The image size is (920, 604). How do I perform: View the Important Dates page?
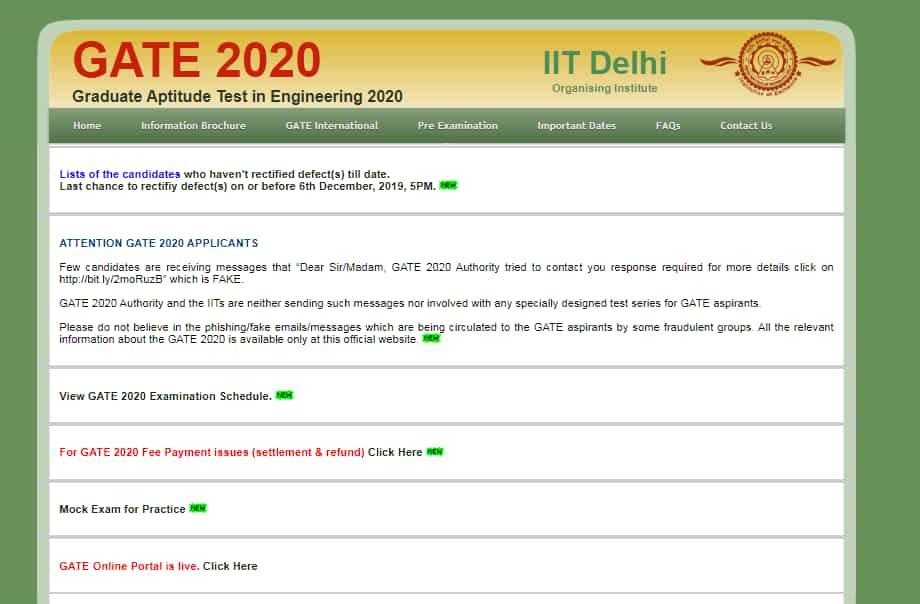coord(577,125)
